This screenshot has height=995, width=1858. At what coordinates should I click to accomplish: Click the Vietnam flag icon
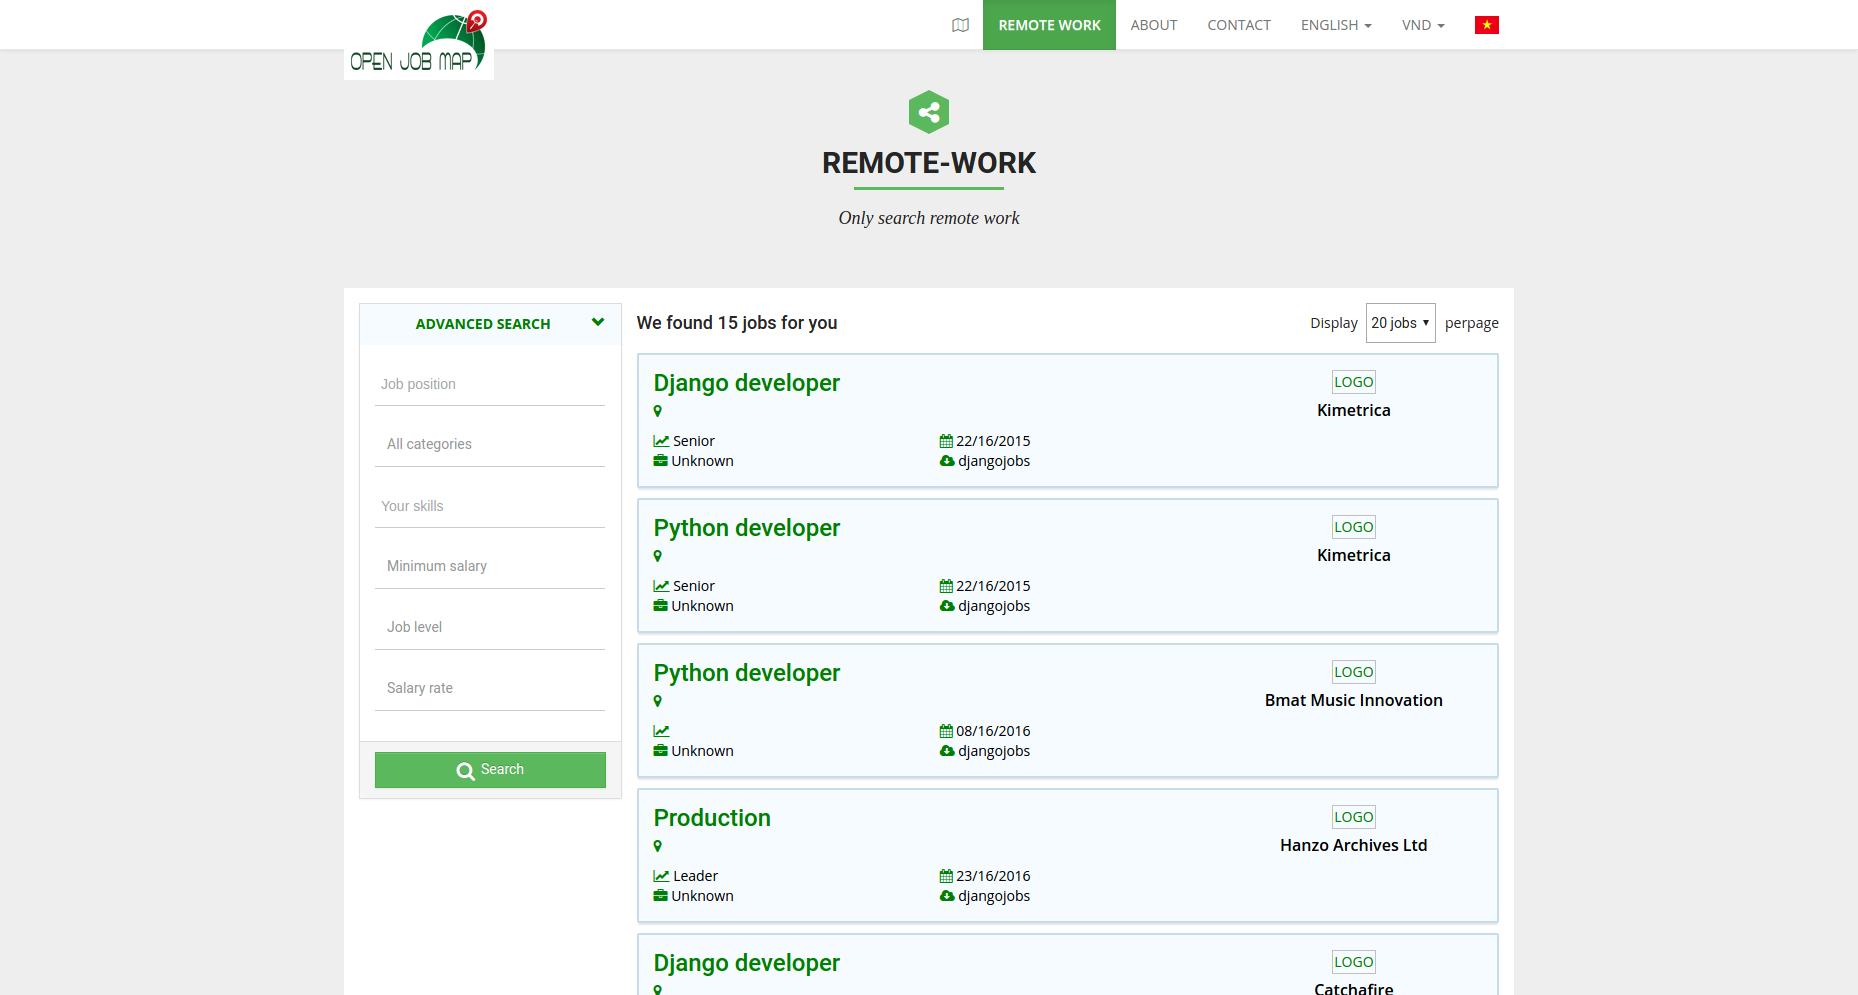point(1486,25)
